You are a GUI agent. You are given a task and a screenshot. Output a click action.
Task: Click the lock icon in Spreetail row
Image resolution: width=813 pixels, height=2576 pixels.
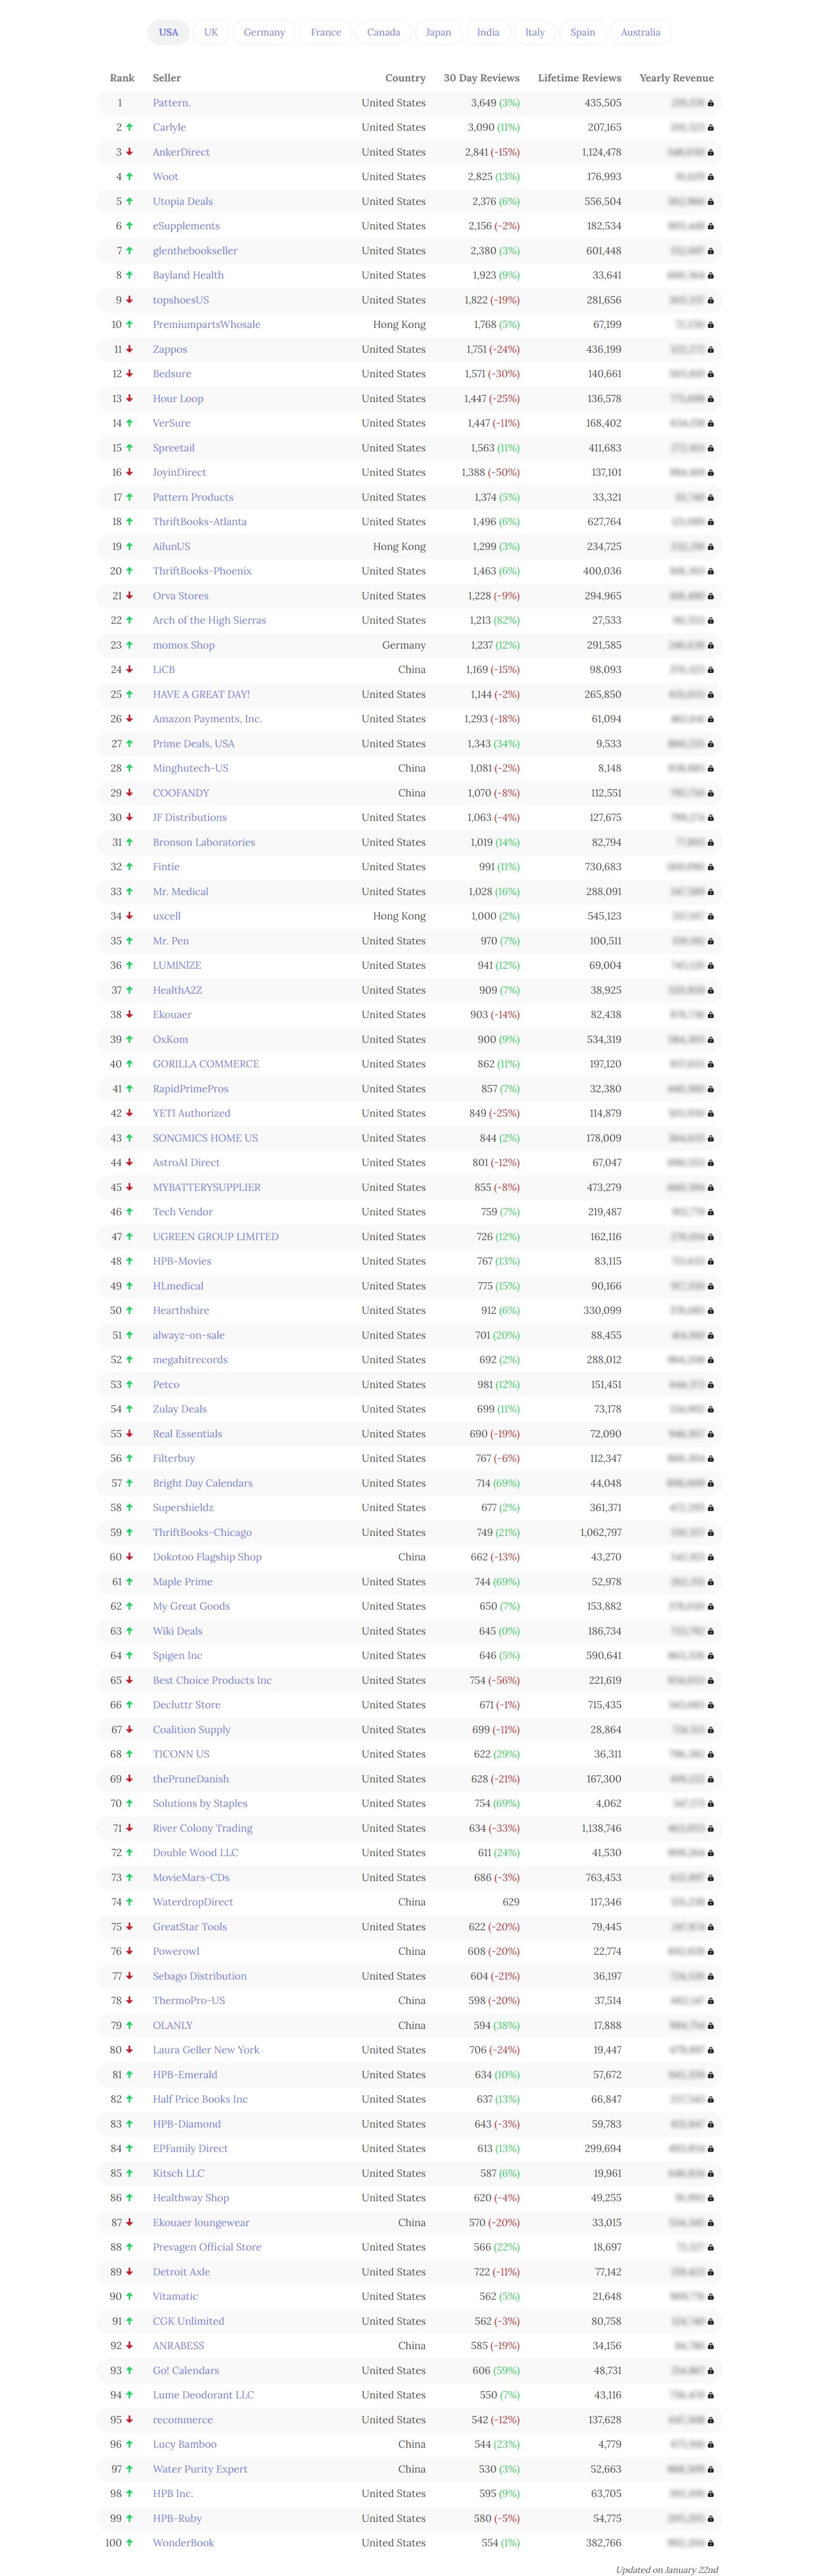[711, 448]
